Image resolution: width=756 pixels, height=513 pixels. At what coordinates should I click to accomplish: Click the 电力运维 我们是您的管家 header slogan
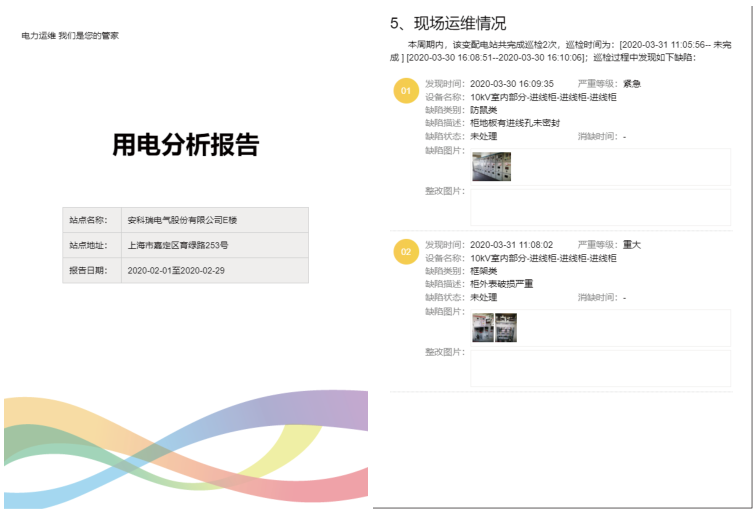click(x=70, y=36)
